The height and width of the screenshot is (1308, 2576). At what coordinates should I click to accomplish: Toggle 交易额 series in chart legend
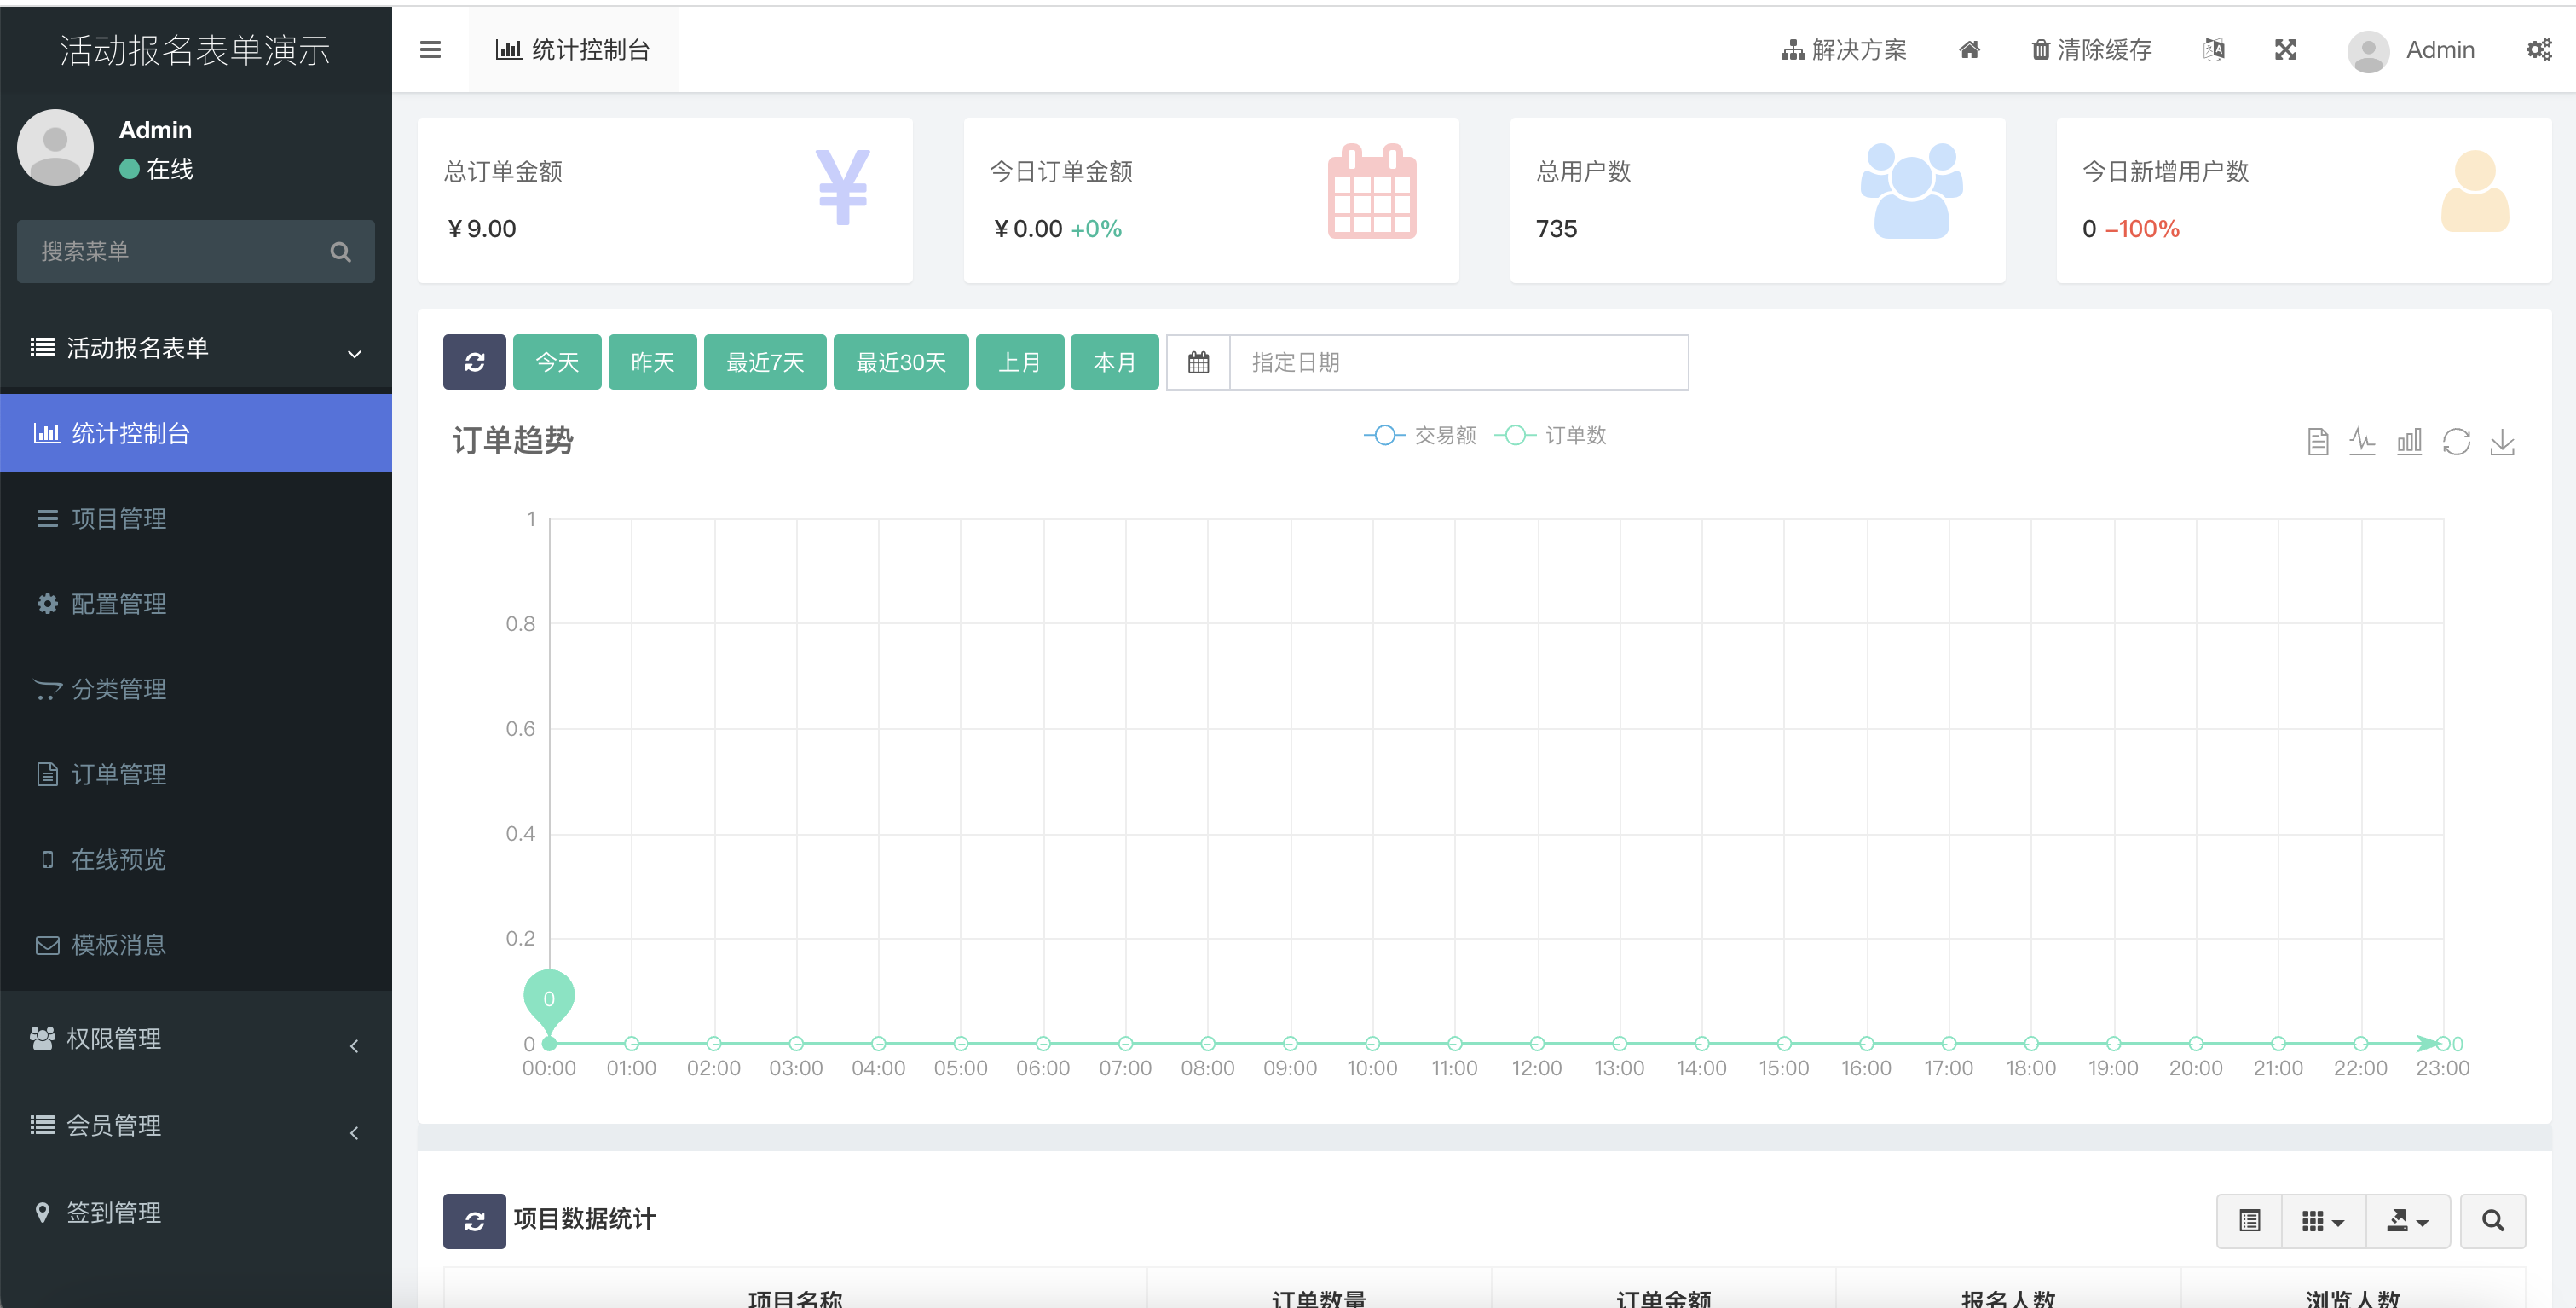(x=1421, y=435)
